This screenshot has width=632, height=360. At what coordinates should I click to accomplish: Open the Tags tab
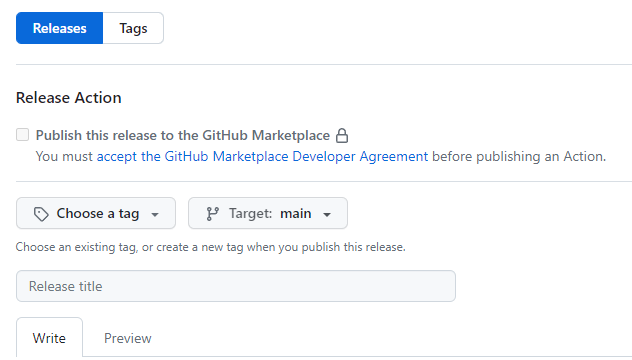pyautogui.click(x=133, y=28)
